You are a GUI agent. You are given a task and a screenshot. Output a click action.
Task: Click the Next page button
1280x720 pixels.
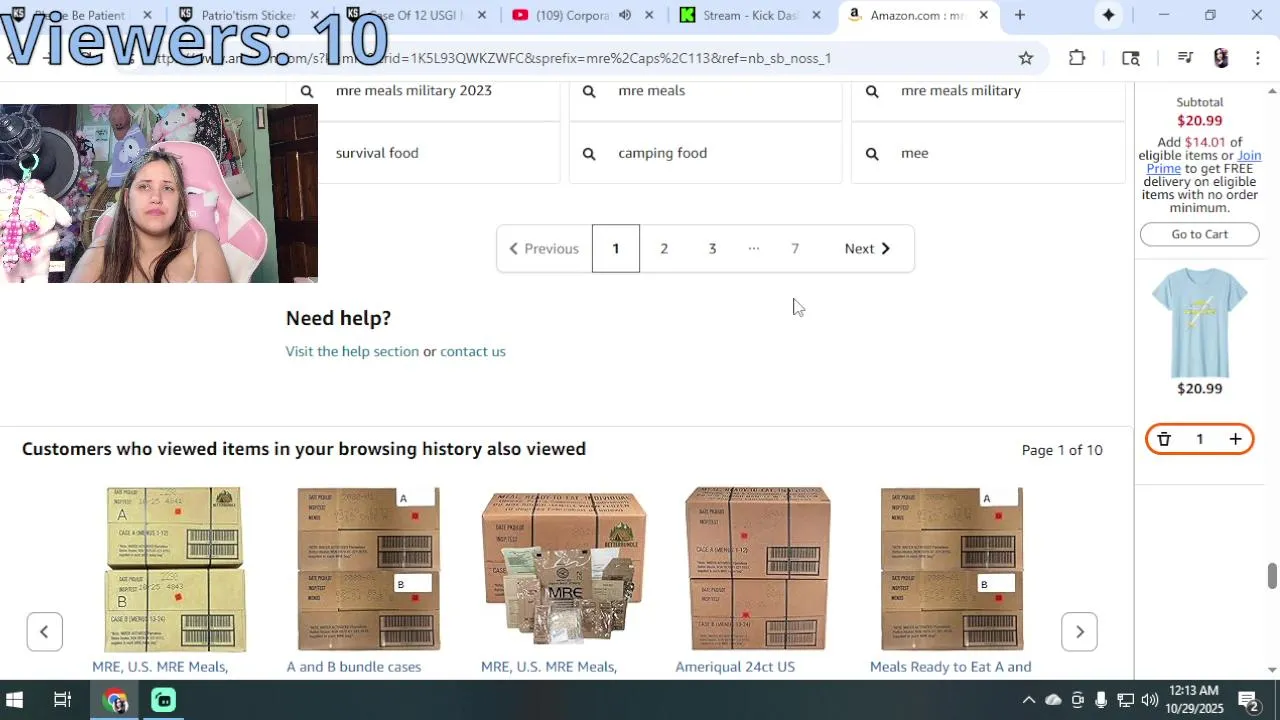pos(867,248)
